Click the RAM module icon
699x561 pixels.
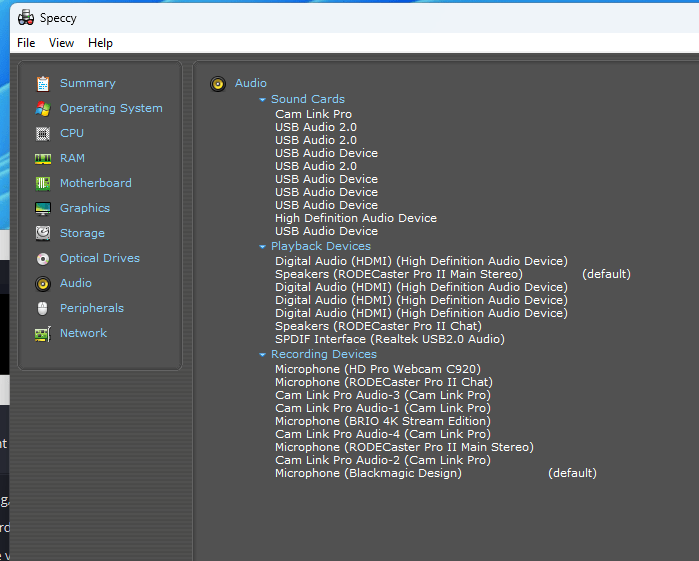(x=43, y=159)
